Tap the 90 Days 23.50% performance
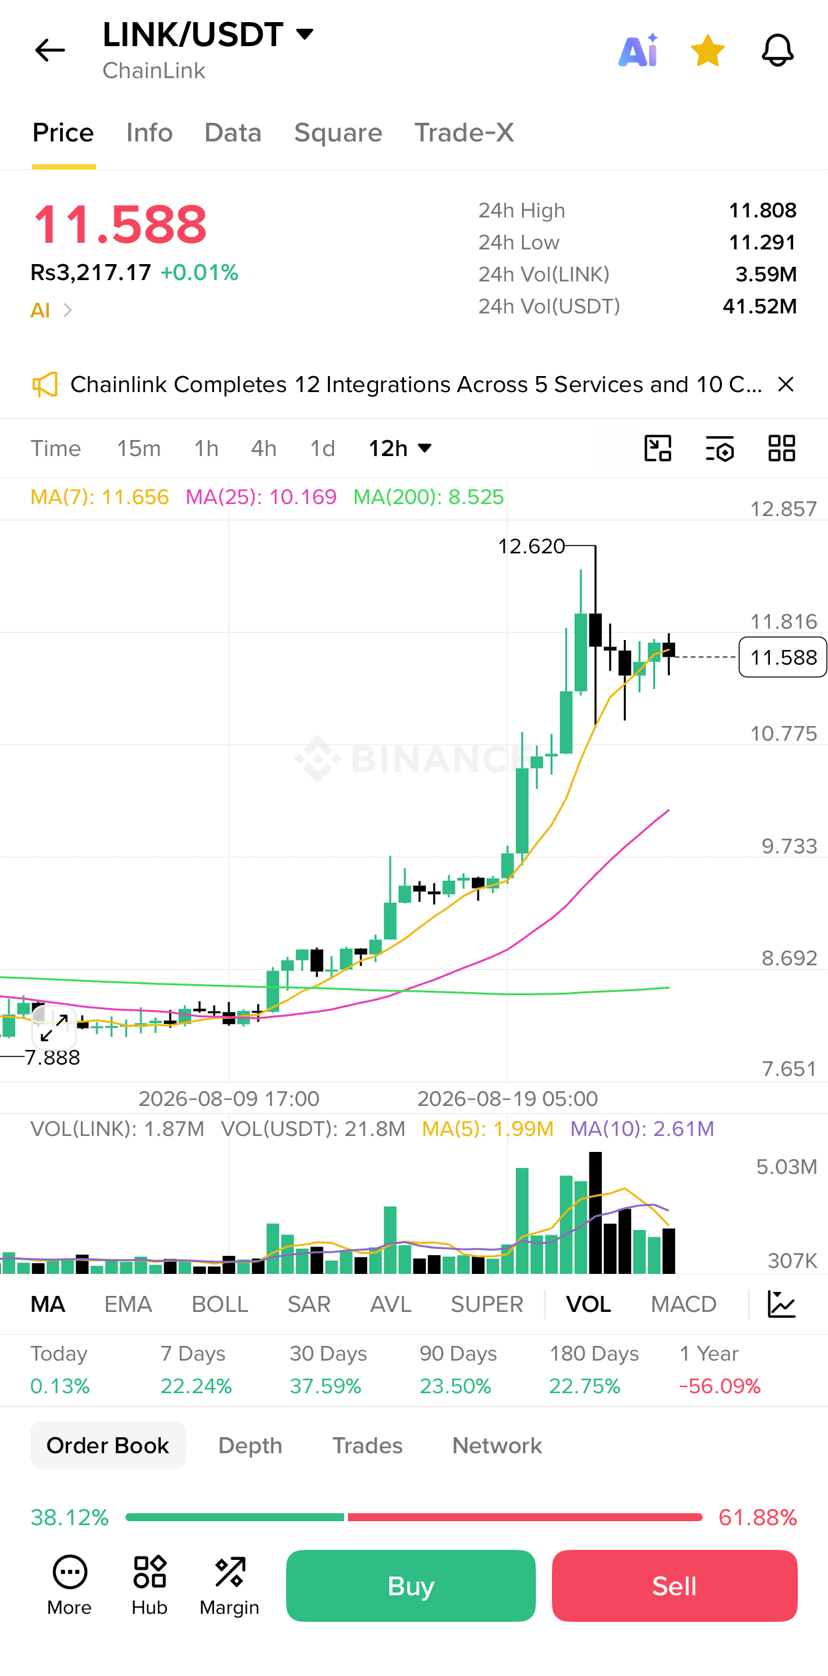Image resolution: width=828 pixels, height=1676 pixels. (458, 1370)
